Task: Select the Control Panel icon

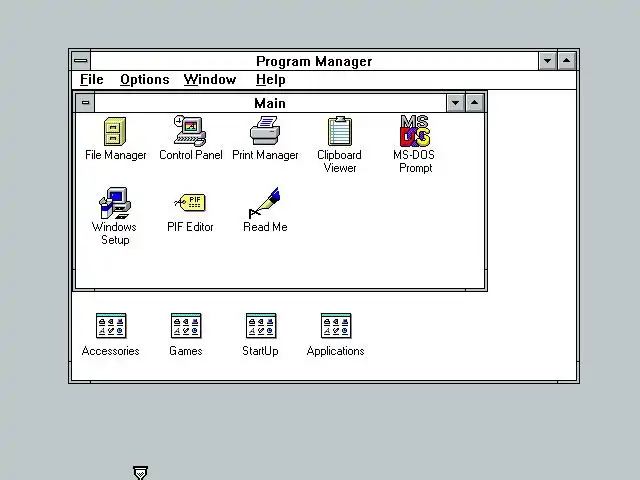Action: [x=190, y=131]
